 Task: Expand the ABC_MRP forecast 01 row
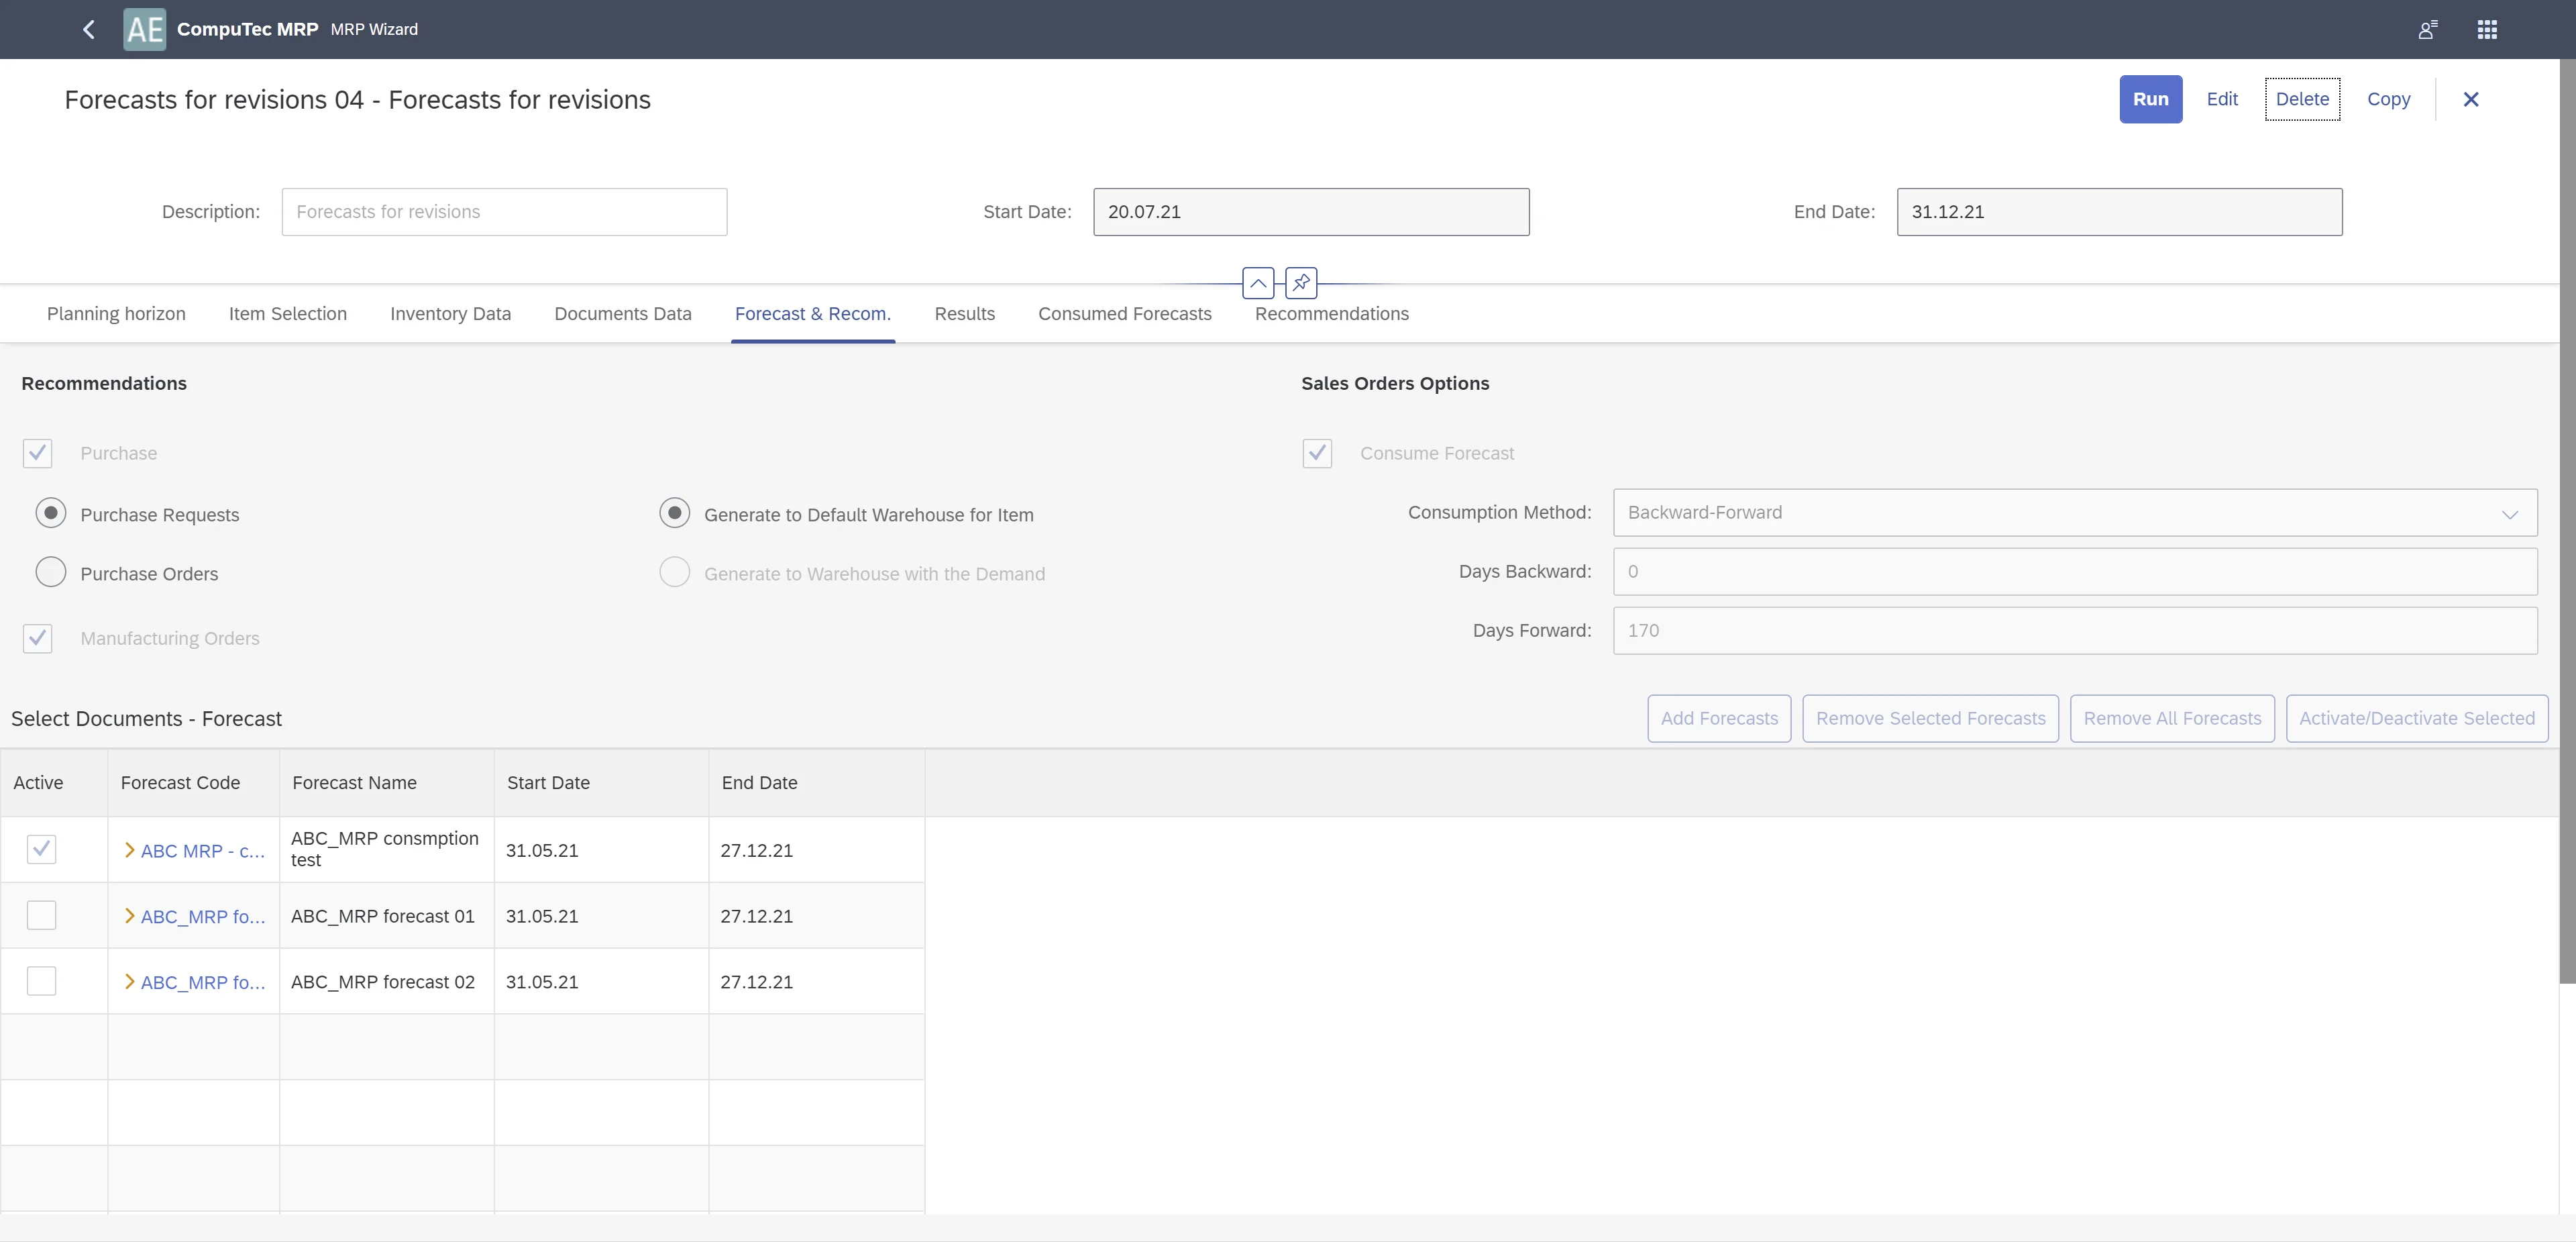pos(128,917)
